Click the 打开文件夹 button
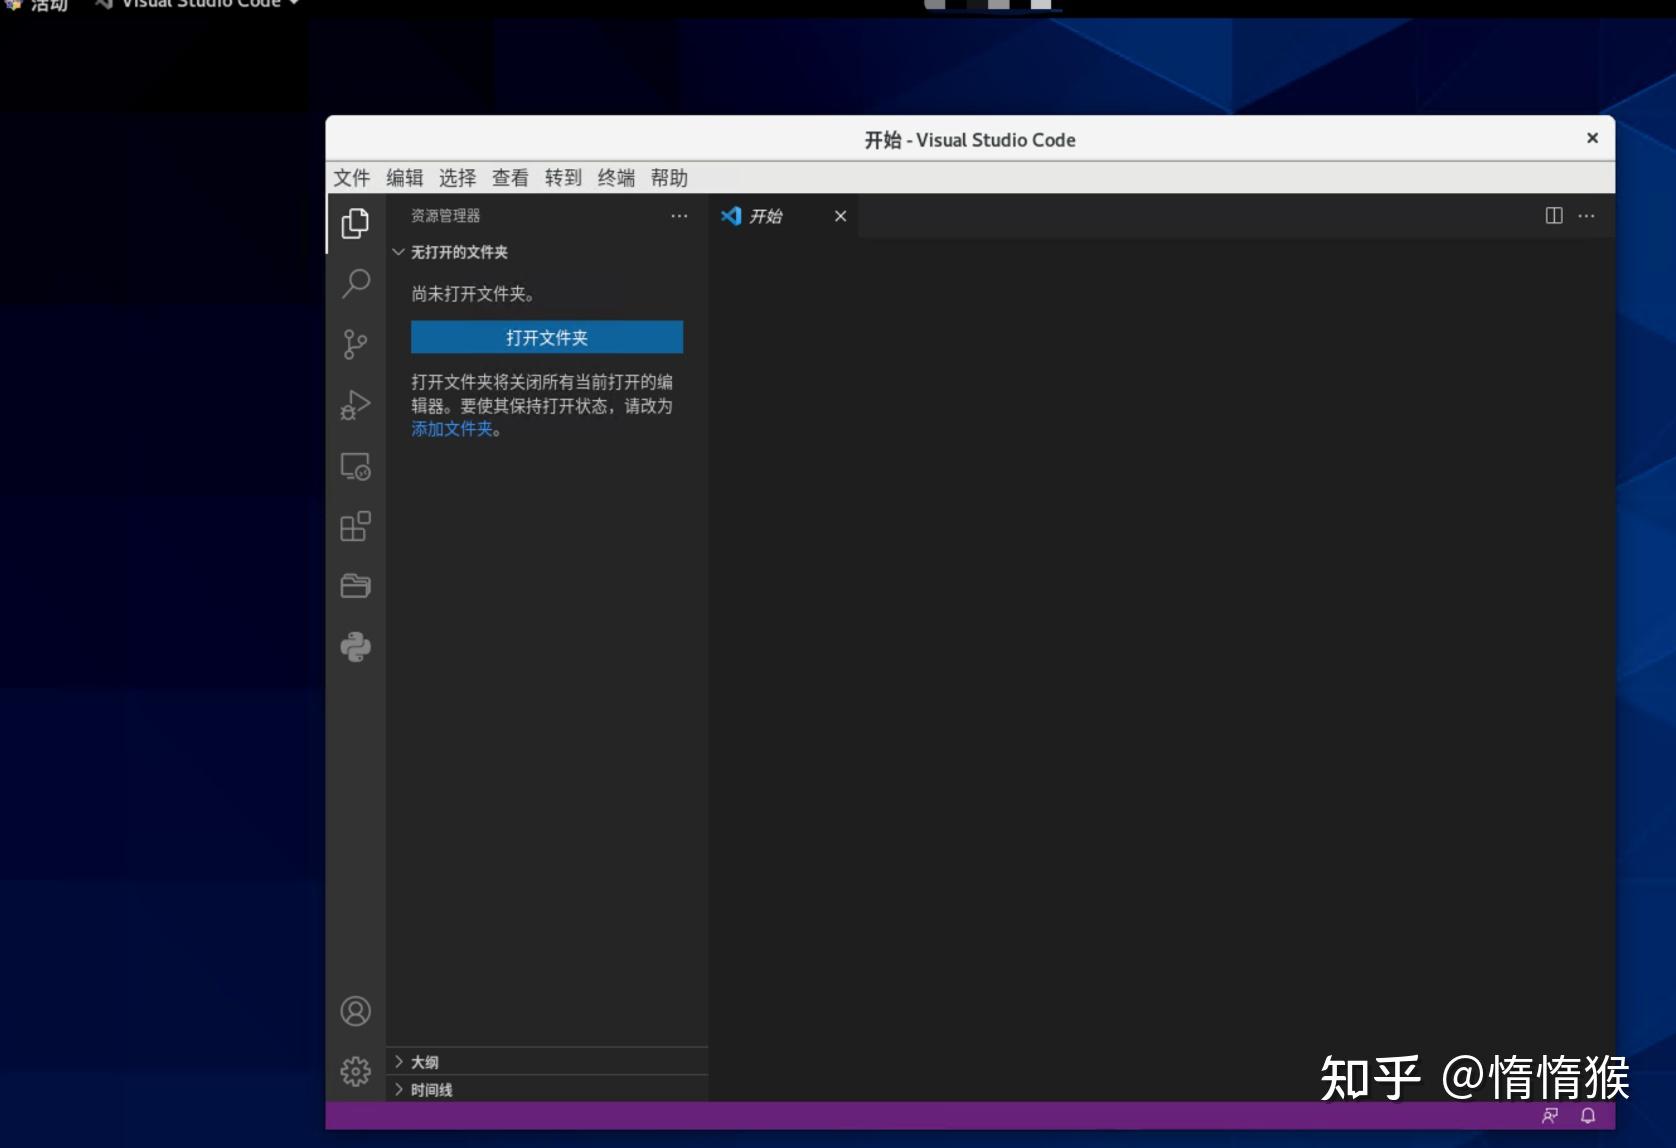This screenshot has height=1148, width=1676. pos(546,337)
